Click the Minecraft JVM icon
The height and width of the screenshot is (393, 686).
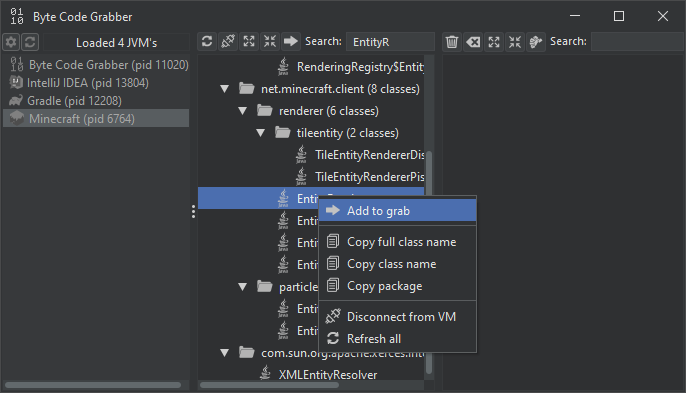(x=17, y=118)
